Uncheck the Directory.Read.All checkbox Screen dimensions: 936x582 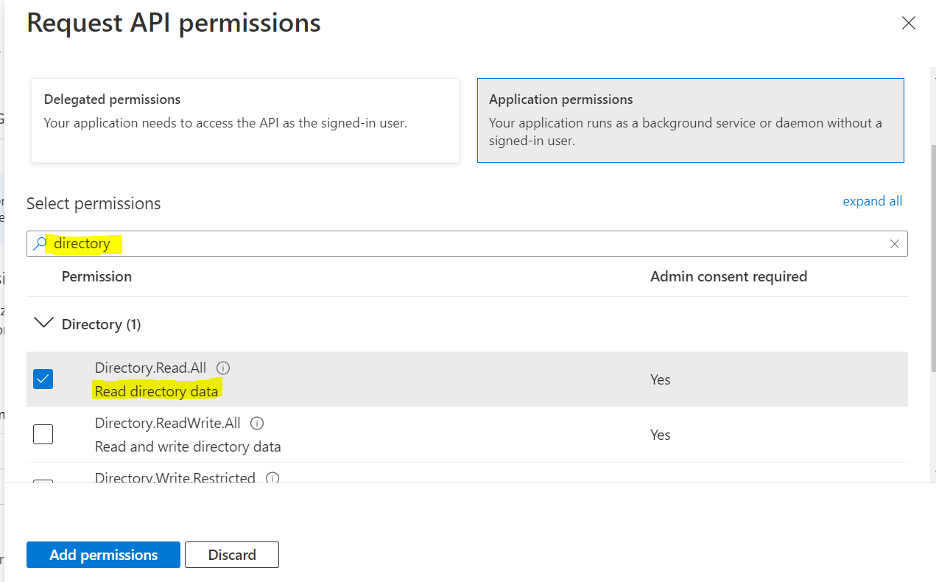tap(43, 379)
